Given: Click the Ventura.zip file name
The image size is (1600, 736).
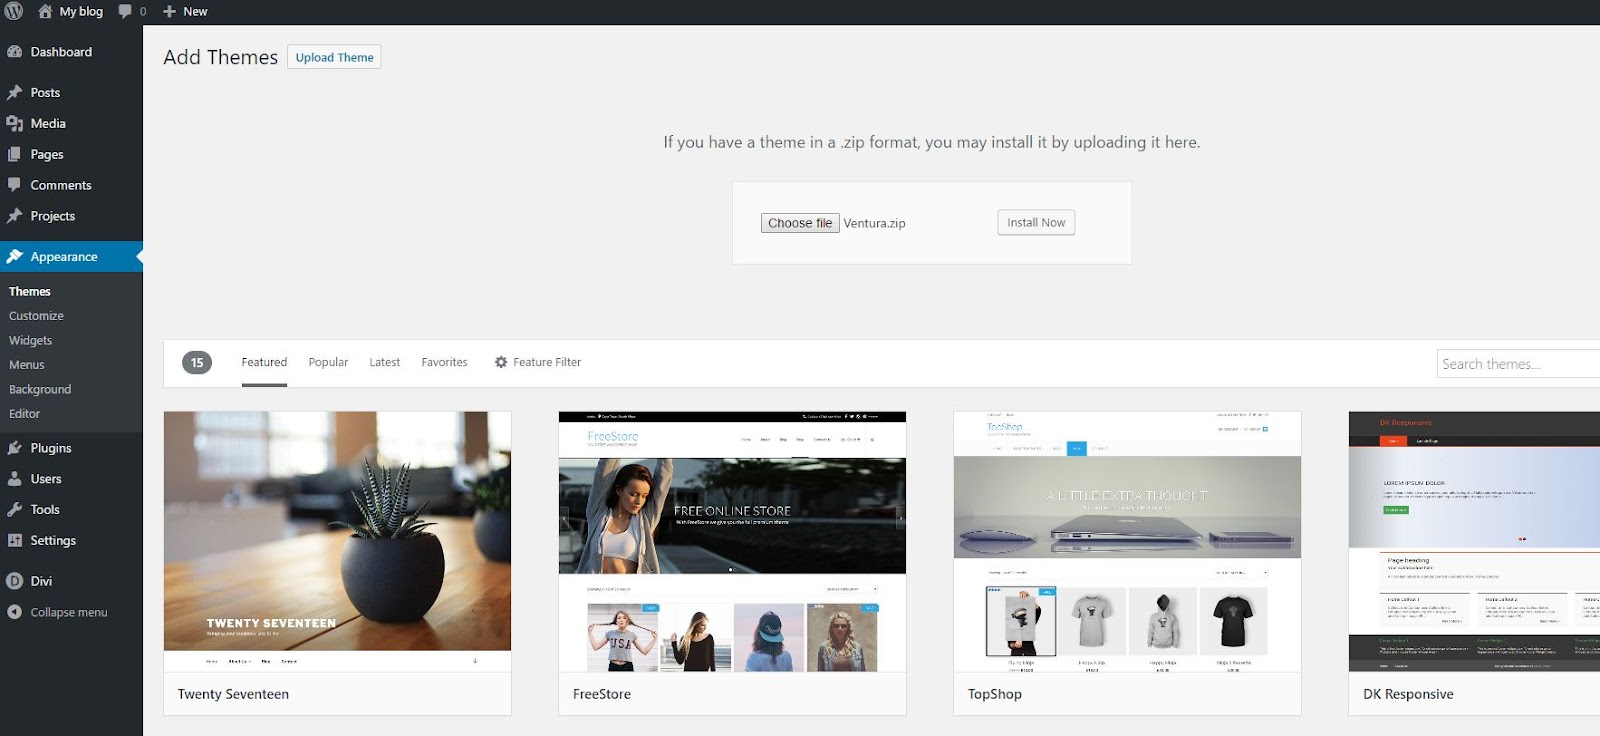Looking at the screenshot, I should (874, 223).
